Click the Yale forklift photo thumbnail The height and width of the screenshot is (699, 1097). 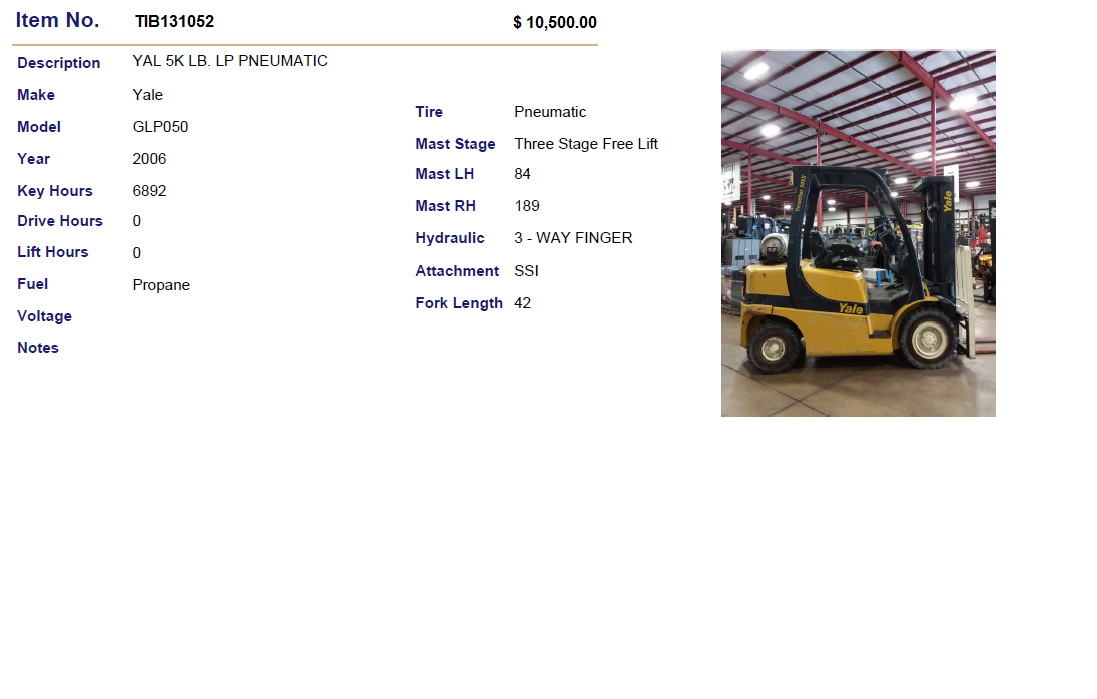click(x=858, y=233)
